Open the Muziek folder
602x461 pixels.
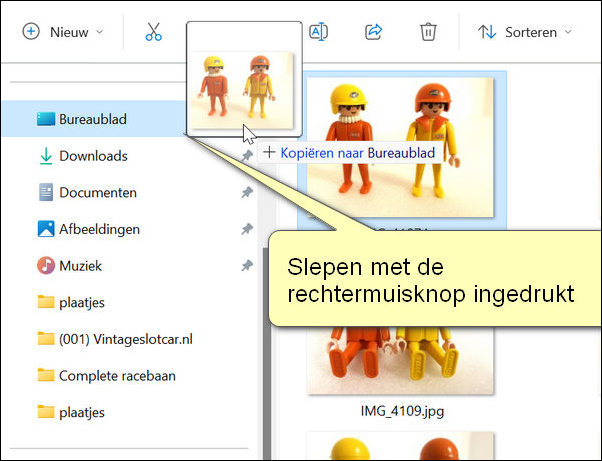(x=80, y=266)
